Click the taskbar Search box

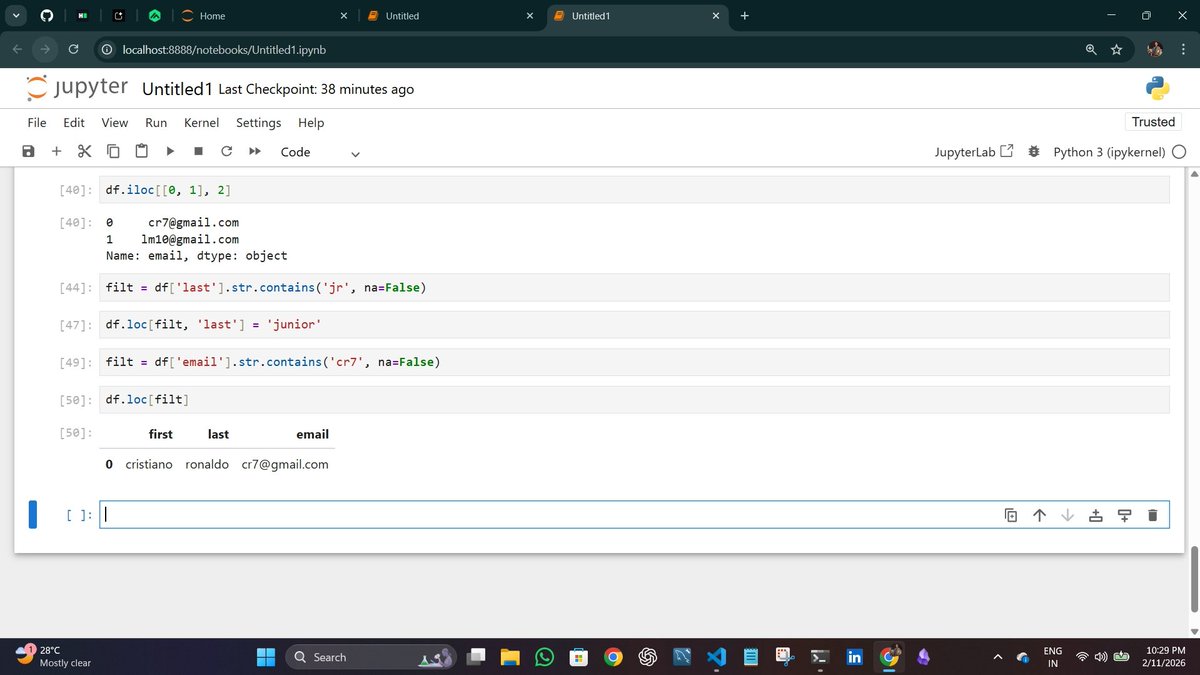[x=373, y=657]
